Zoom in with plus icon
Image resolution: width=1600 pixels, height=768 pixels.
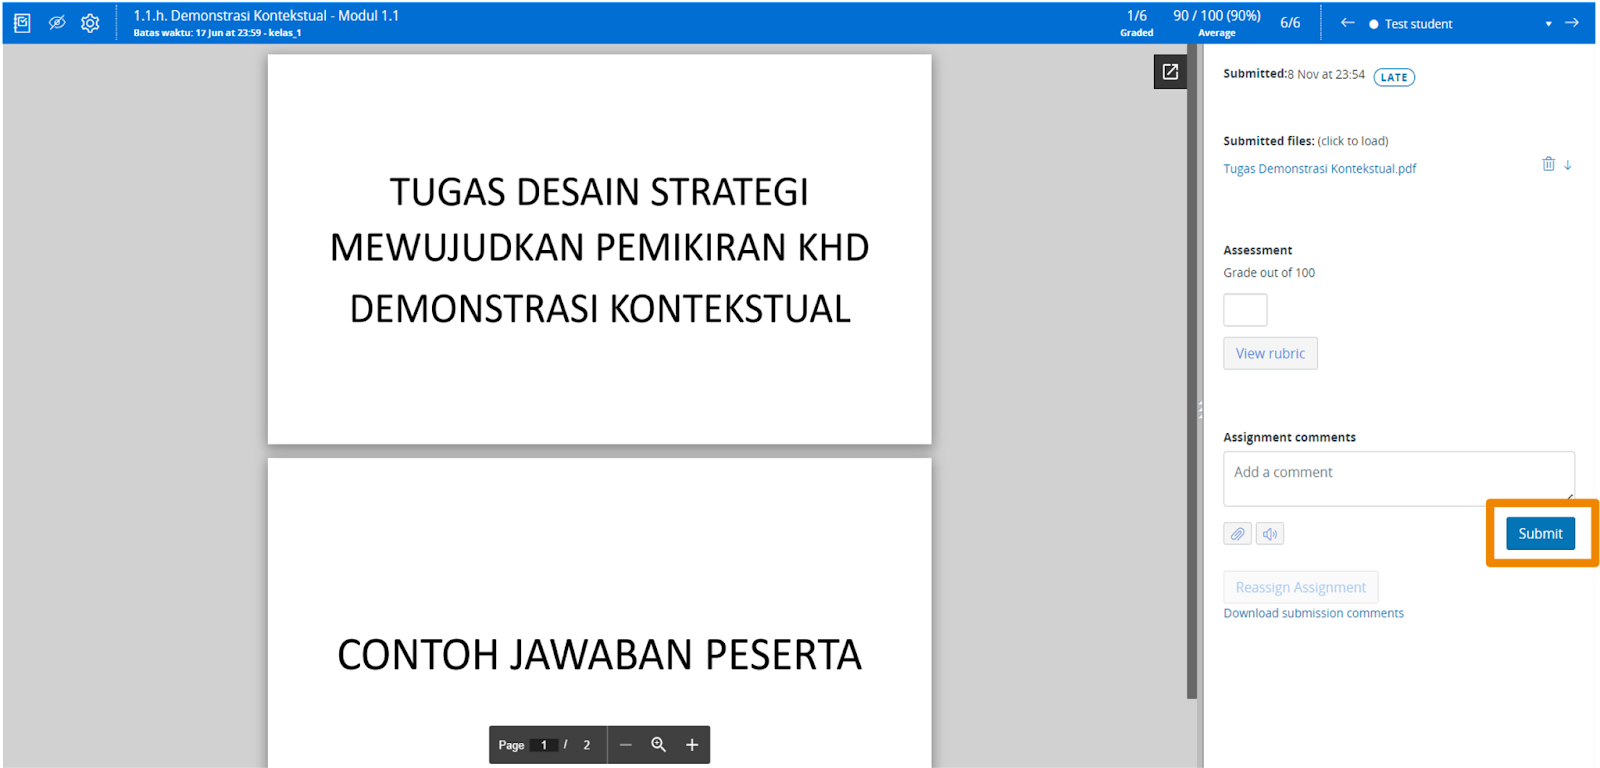pos(691,745)
